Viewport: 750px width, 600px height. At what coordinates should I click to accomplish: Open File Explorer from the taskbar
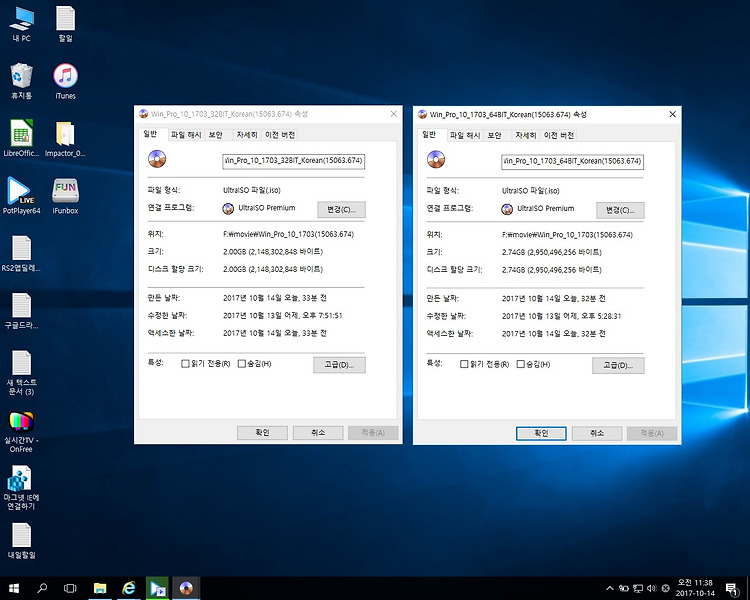[100, 588]
